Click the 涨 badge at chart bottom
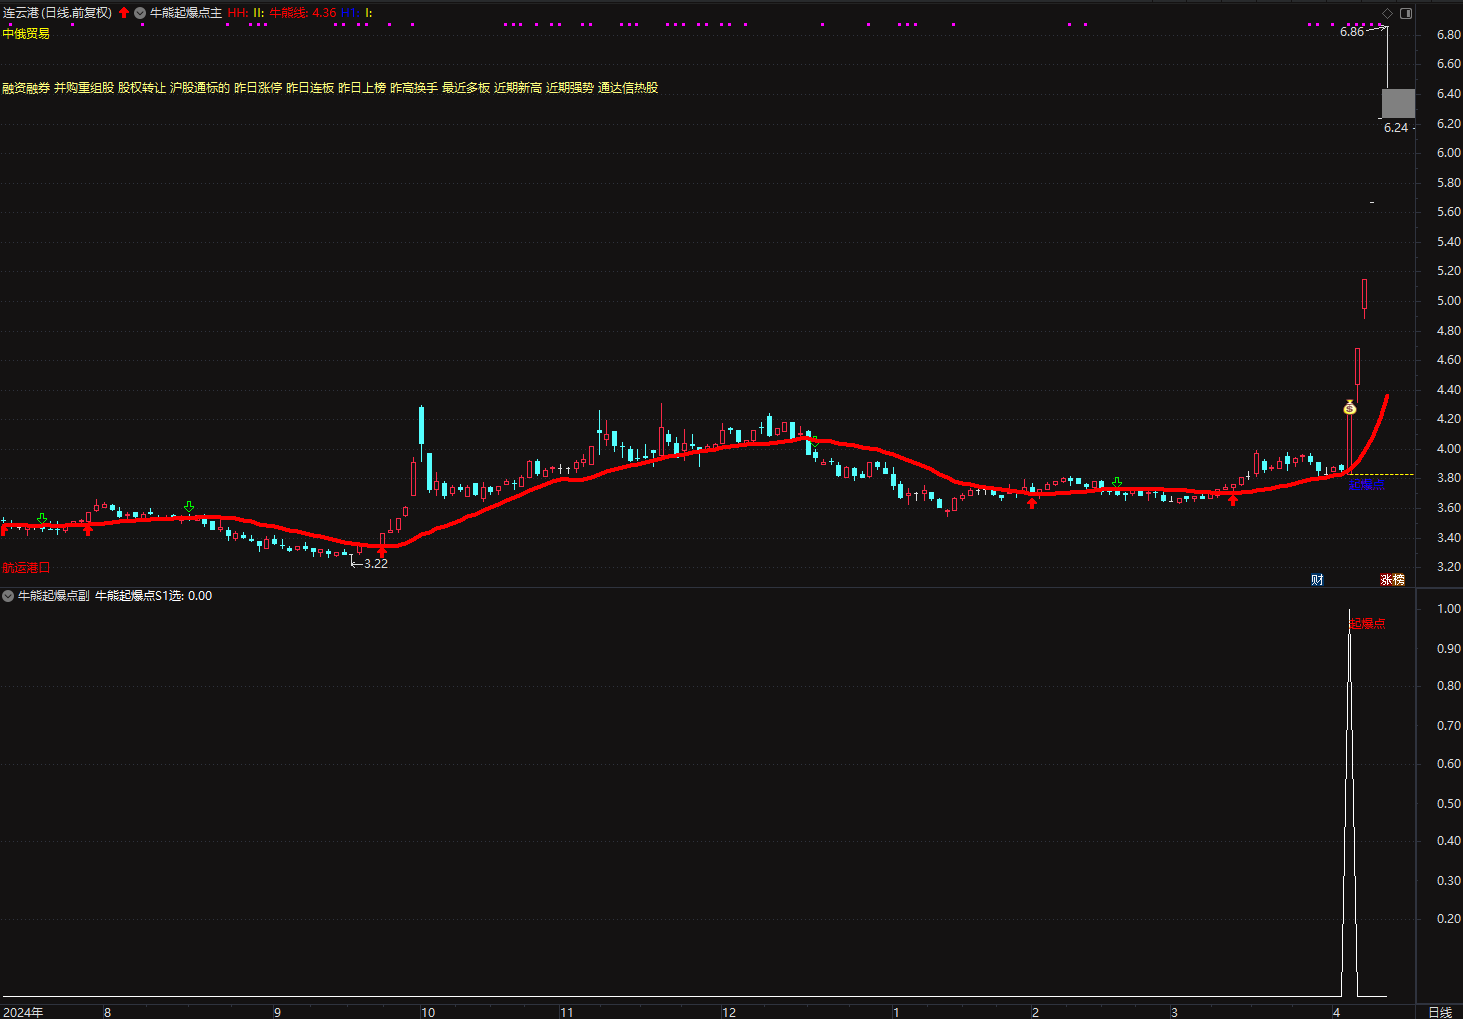This screenshot has width=1463, height=1019. (x=1387, y=580)
